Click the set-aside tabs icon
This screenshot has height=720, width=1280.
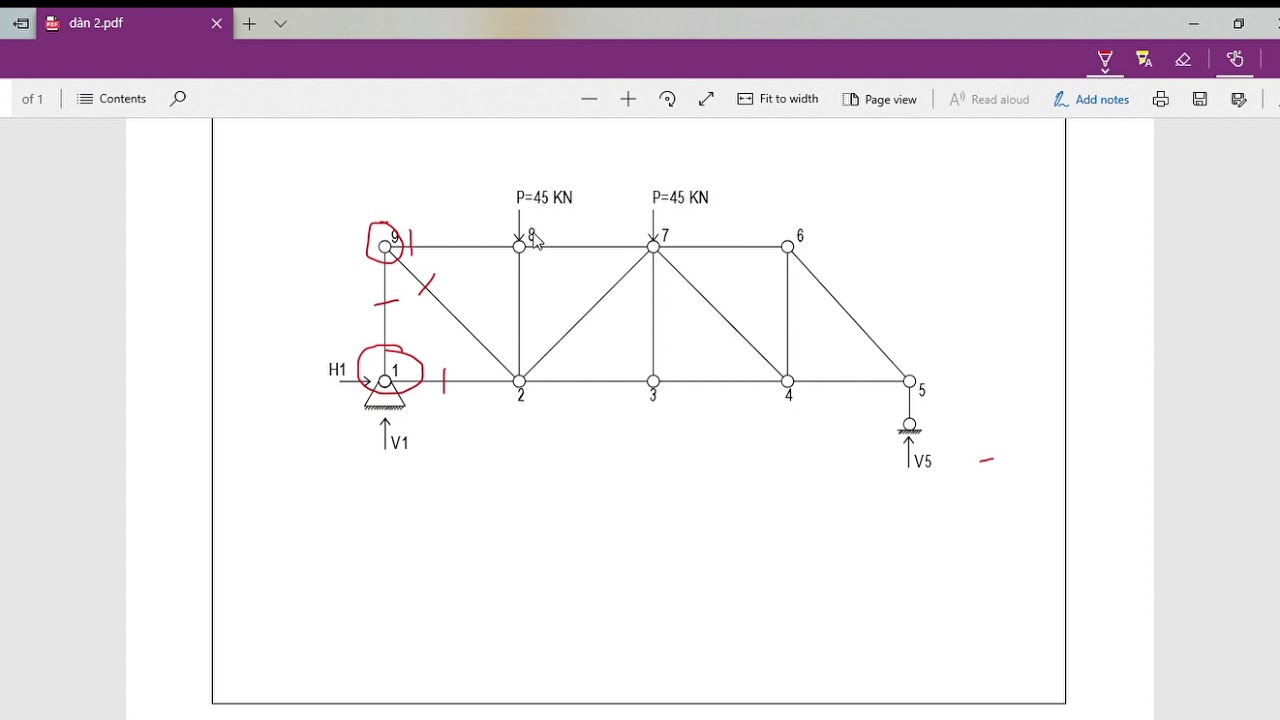[20, 23]
